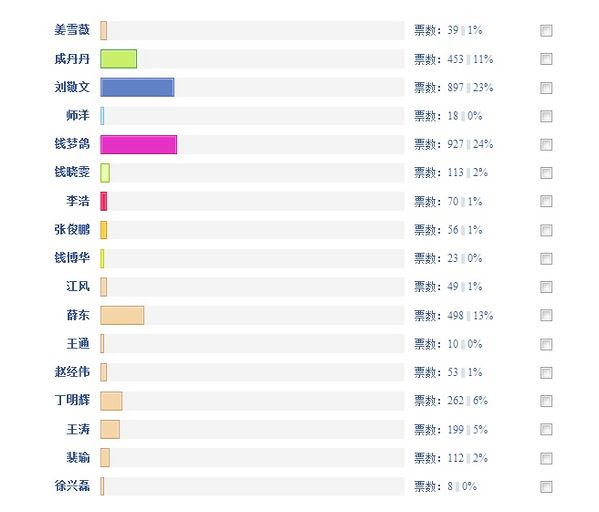This screenshot has height=512, width=599.
Task: Select the checkbox for 薛东
Action: tap(546, 315)
